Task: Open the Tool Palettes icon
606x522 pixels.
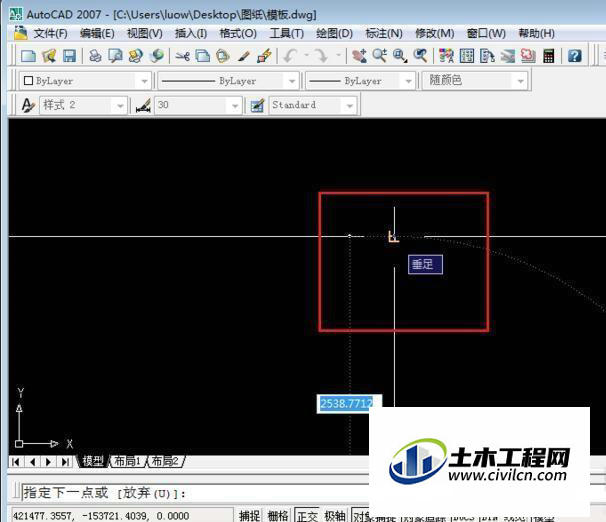Action: [487, 56]
